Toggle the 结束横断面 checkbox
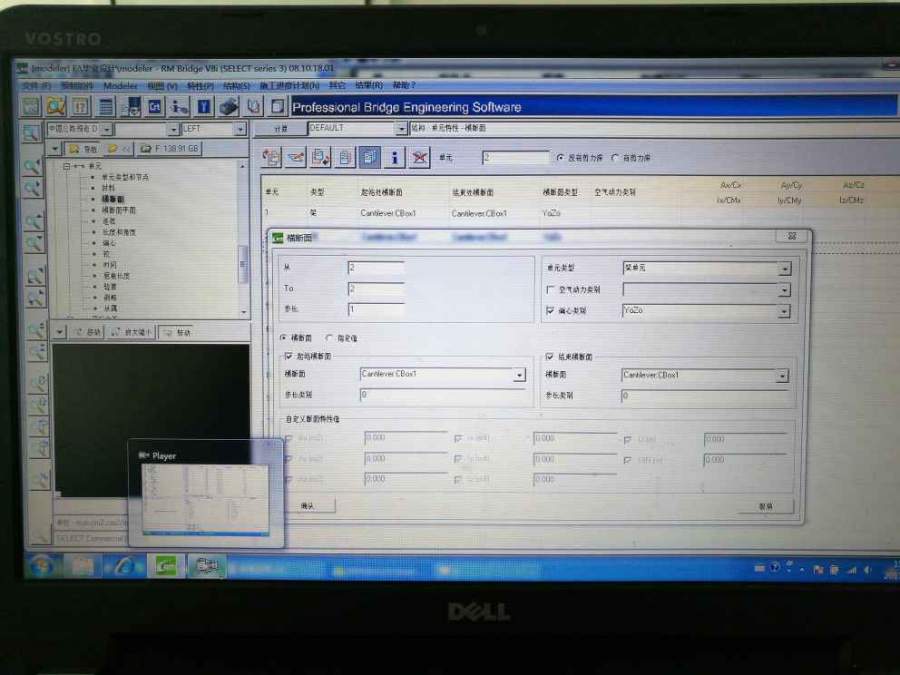Screen dimensions: 900x675 pos(549,357)
